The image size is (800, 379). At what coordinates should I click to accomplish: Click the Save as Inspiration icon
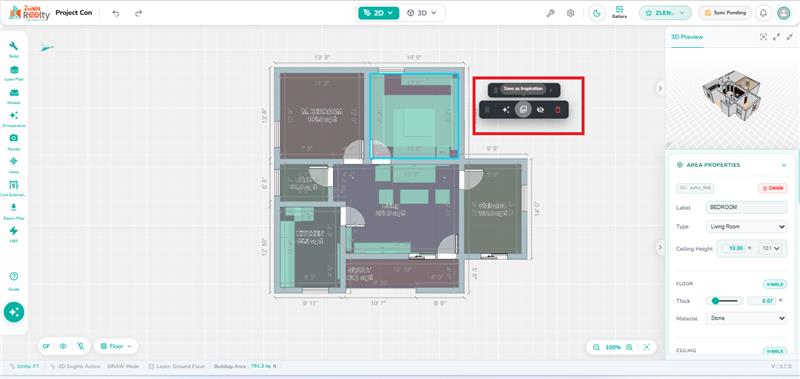523,110
